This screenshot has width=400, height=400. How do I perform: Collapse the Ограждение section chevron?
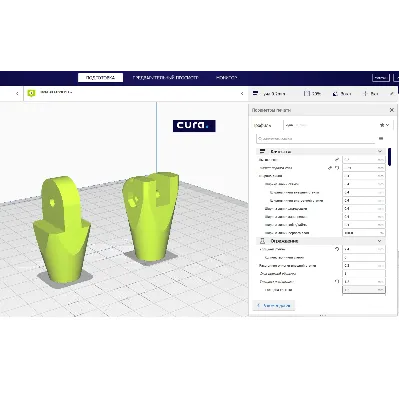380,241
